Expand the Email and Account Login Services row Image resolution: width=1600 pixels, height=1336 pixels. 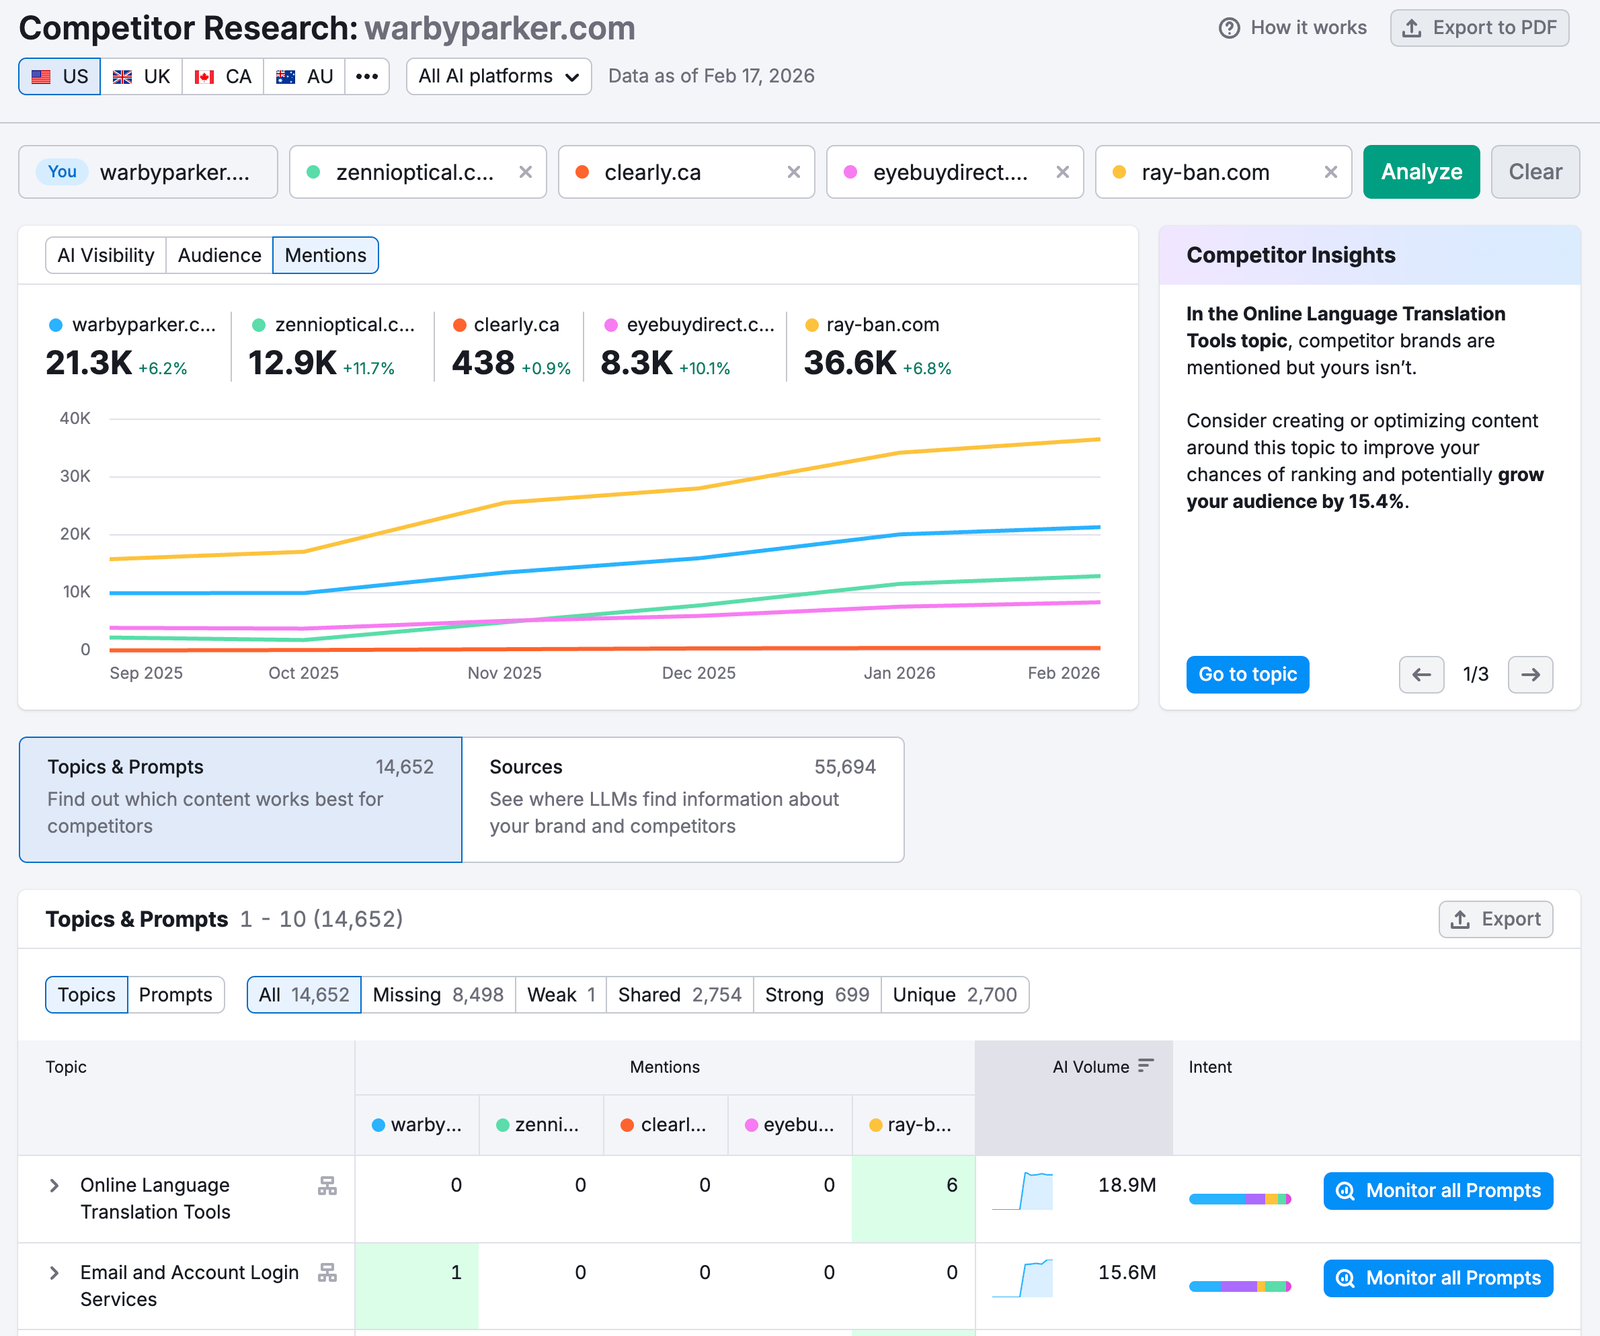click(54, 1273)
